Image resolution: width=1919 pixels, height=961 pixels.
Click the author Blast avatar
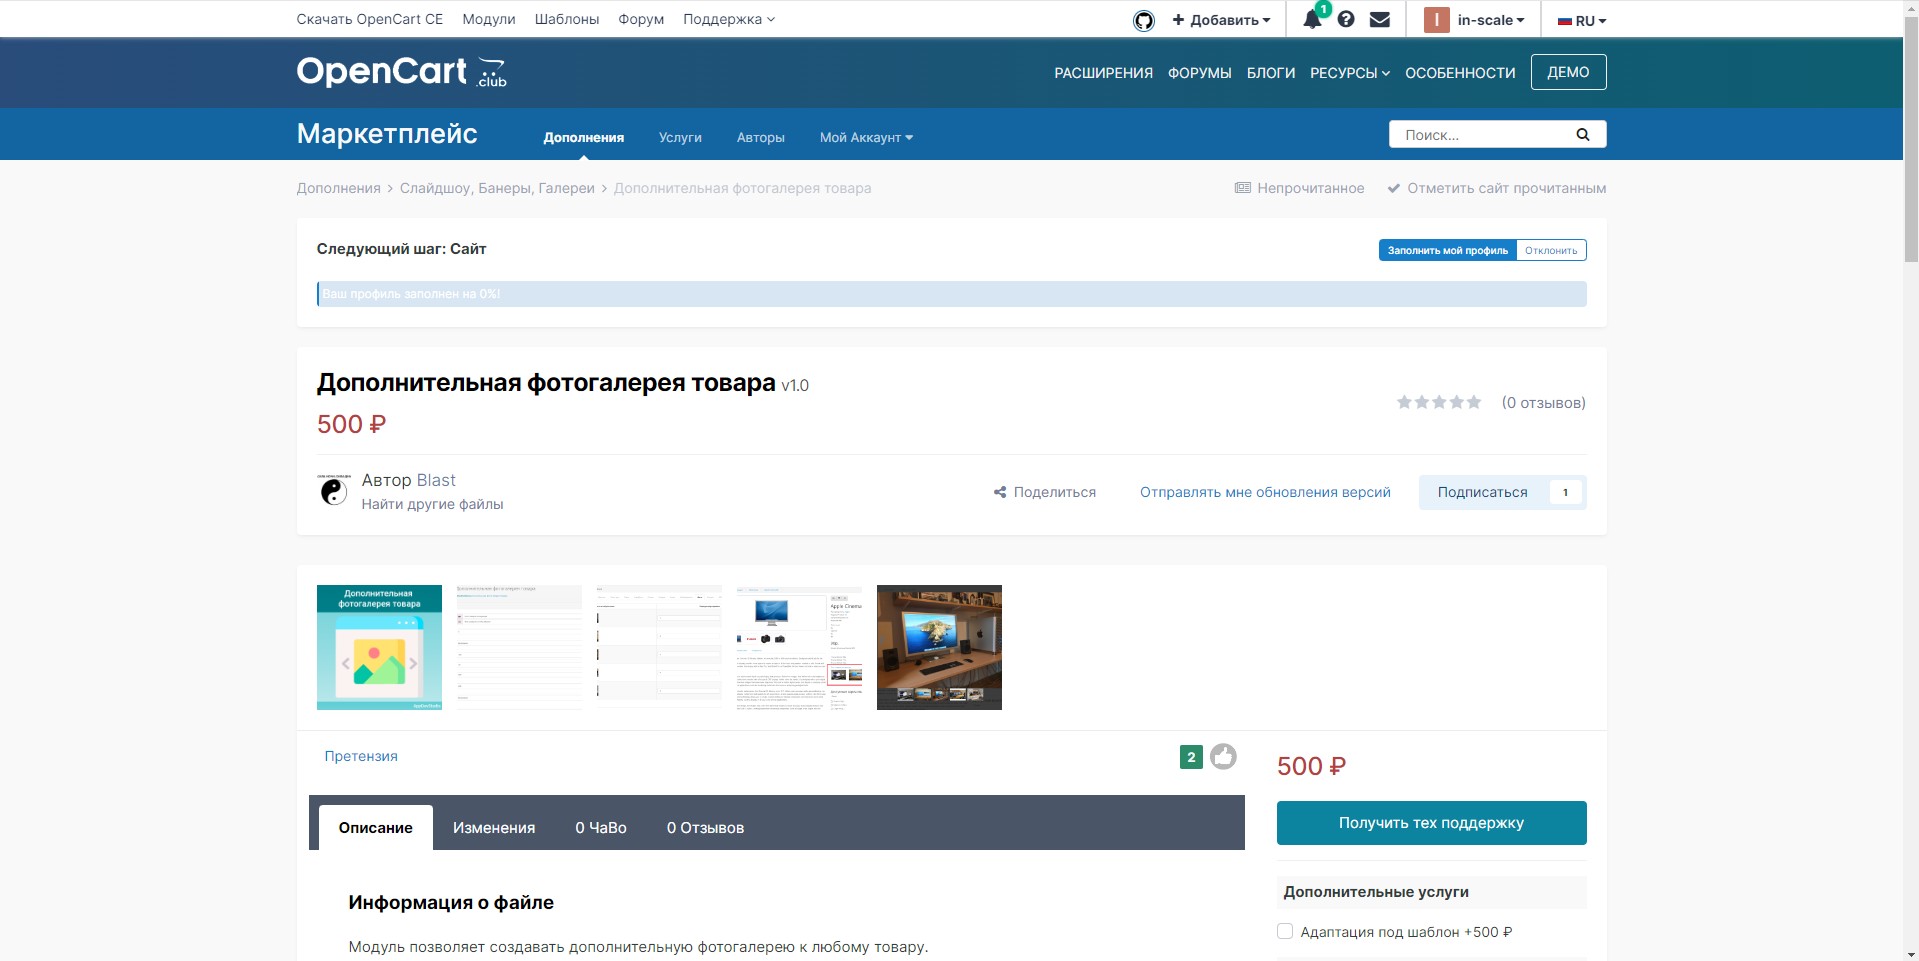click(x=333, y=490)
